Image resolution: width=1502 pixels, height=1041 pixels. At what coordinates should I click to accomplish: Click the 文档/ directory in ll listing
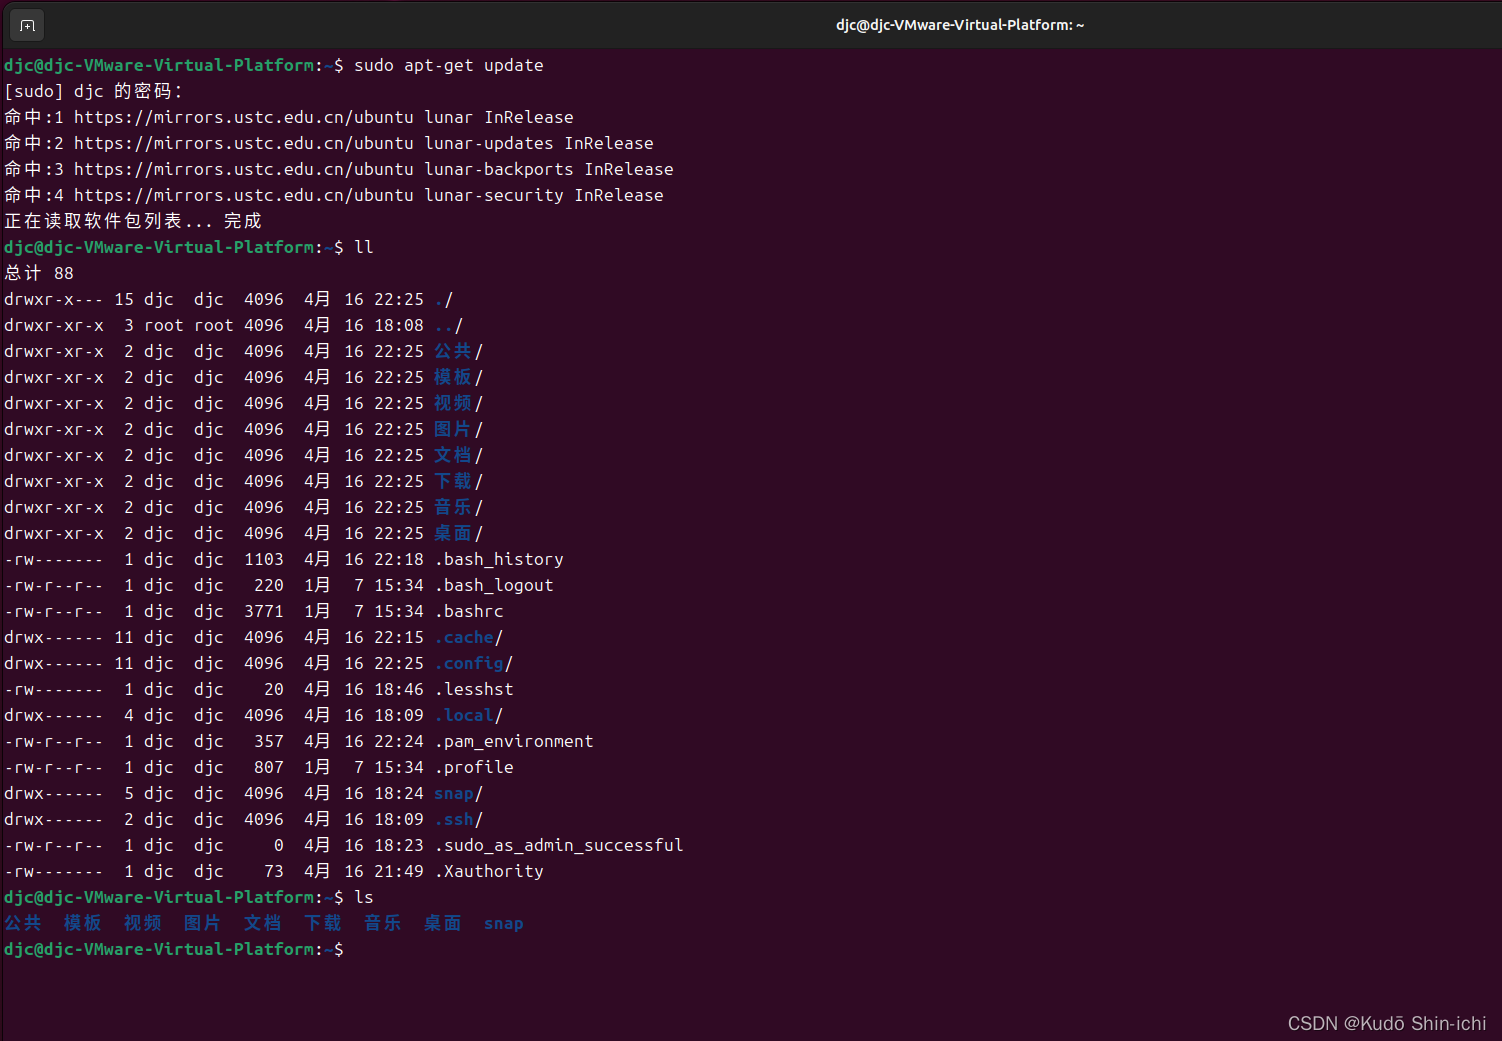pyautogui.click(x=459, y=455)
